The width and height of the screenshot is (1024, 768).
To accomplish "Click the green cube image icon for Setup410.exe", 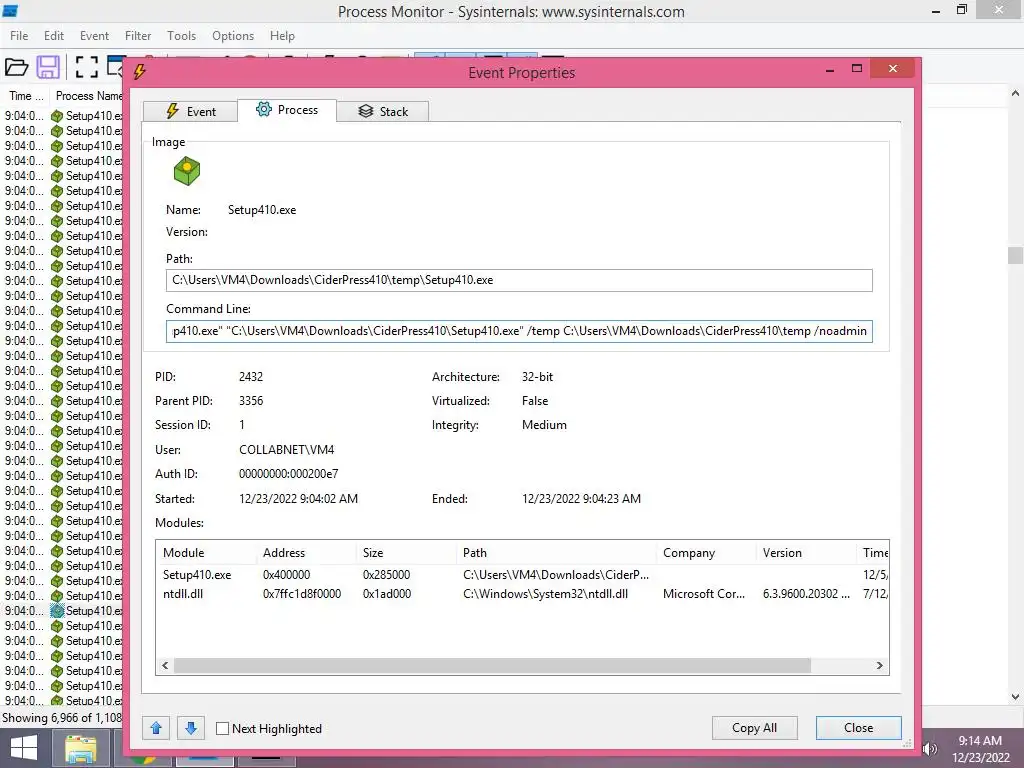I will pyautogui.click(x=187, y=171).
